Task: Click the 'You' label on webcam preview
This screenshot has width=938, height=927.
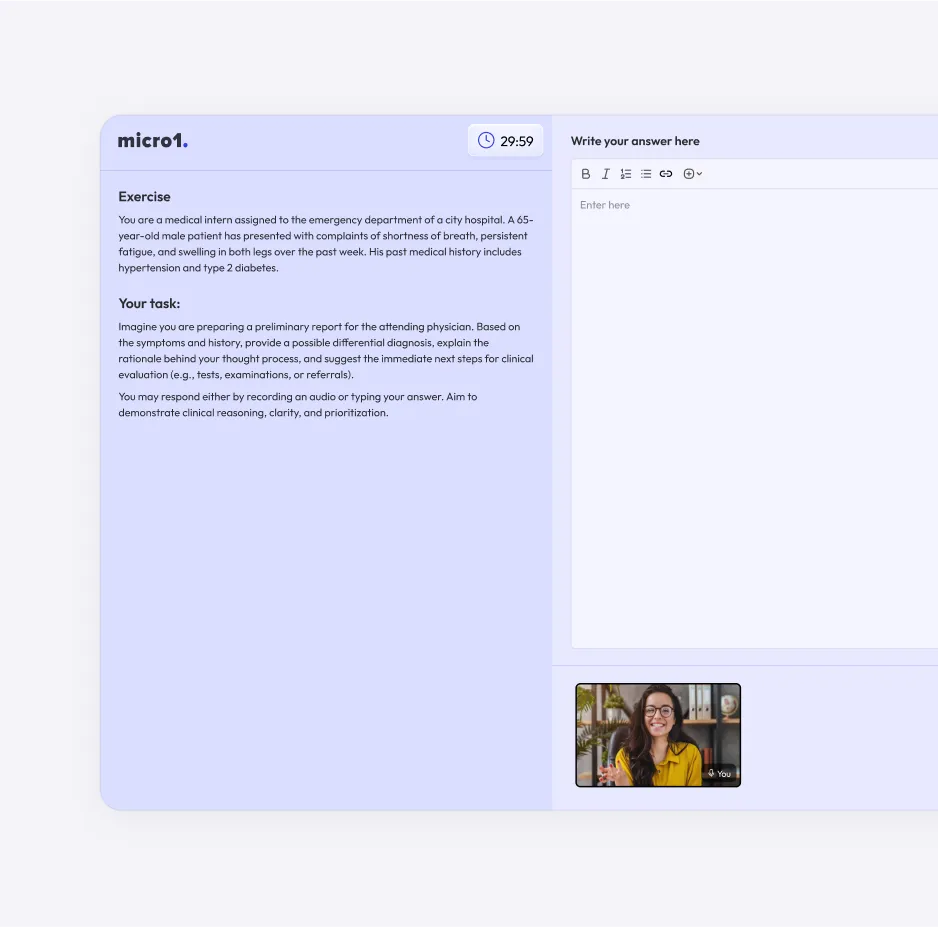Action: click(724, 774)
